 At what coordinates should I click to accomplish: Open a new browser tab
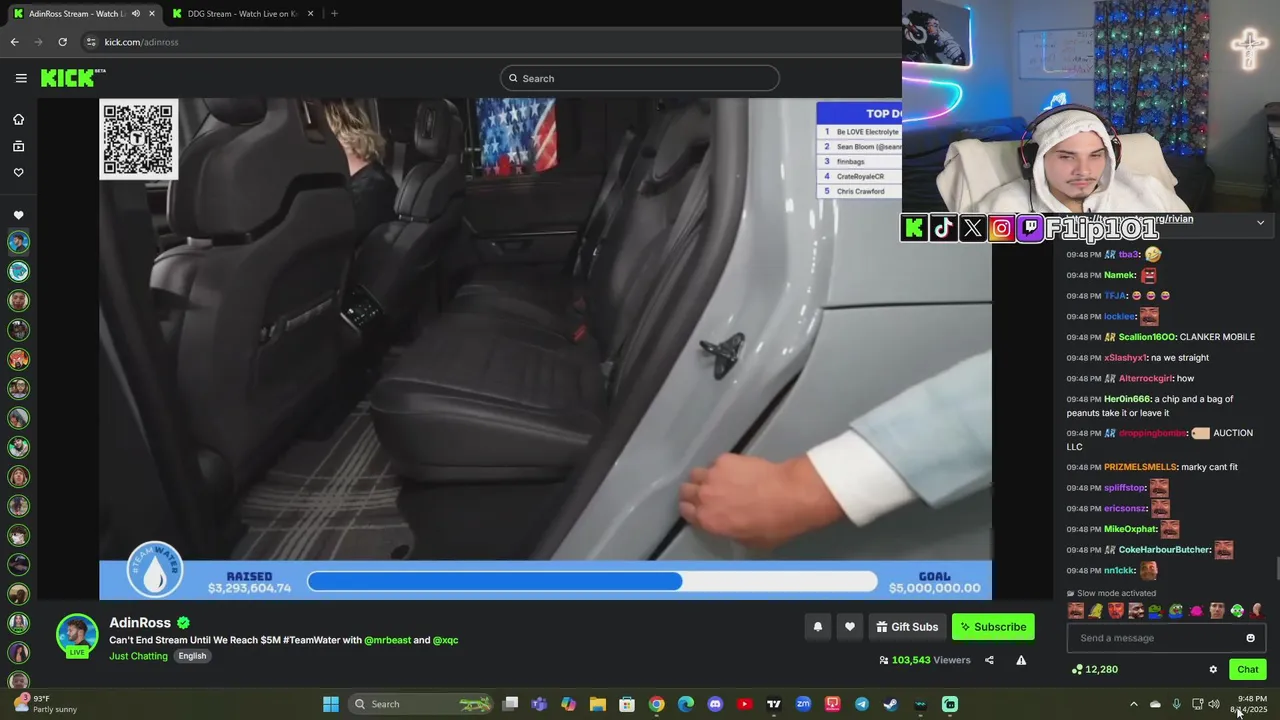[x=334, y=14]
